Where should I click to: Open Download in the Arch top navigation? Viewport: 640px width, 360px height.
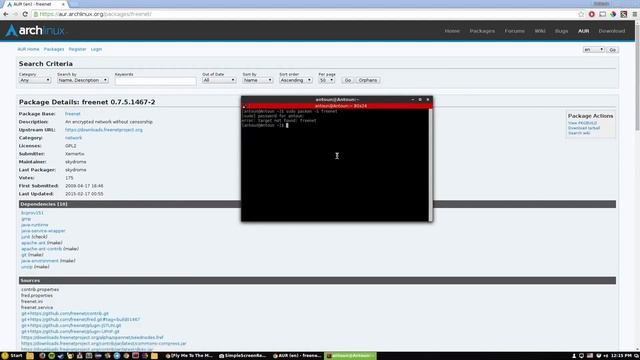pos(612,31)
